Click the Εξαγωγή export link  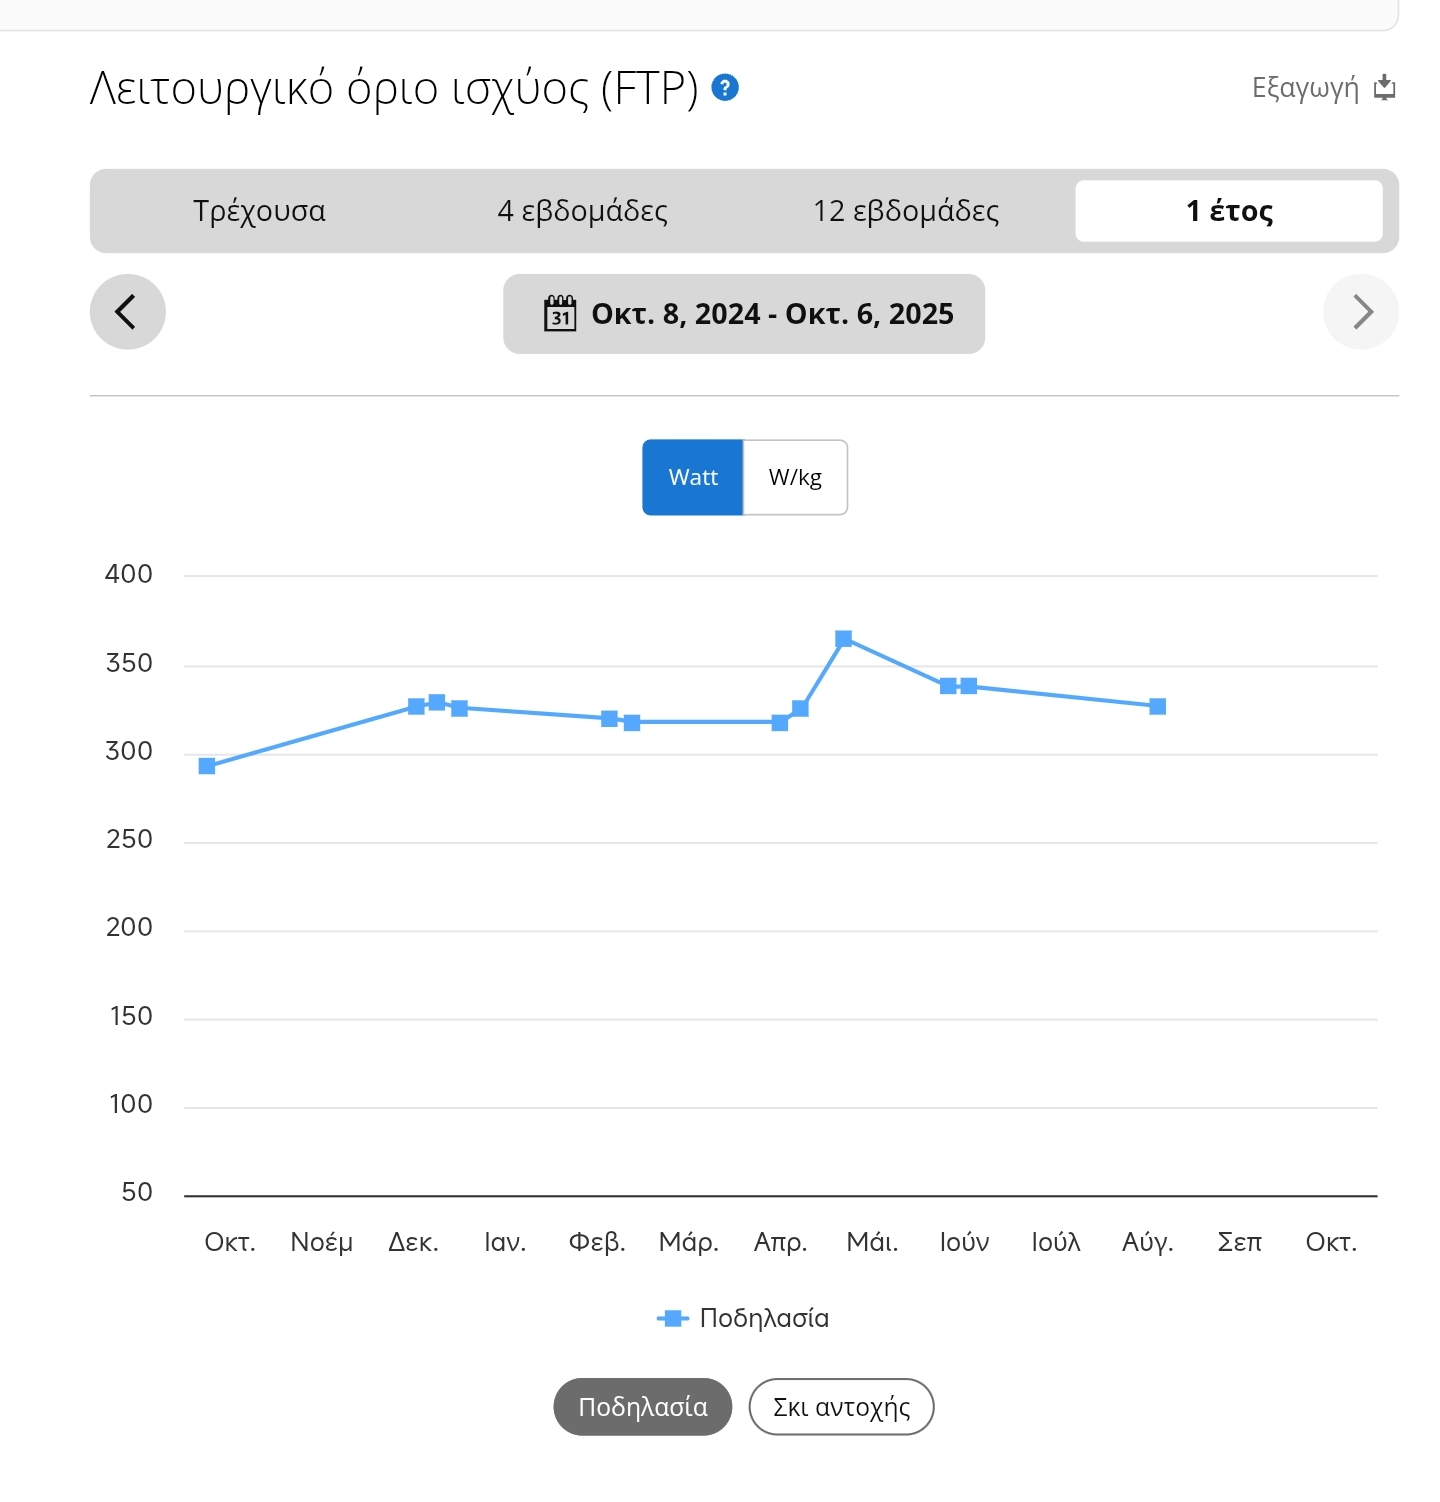coord(1305,88)
